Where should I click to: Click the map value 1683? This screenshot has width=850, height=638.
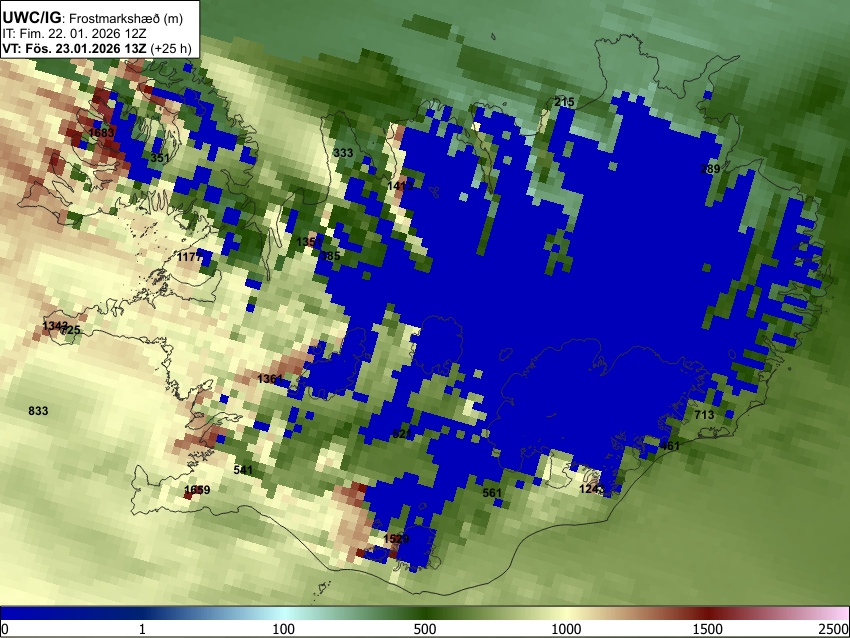click(101, 133)
